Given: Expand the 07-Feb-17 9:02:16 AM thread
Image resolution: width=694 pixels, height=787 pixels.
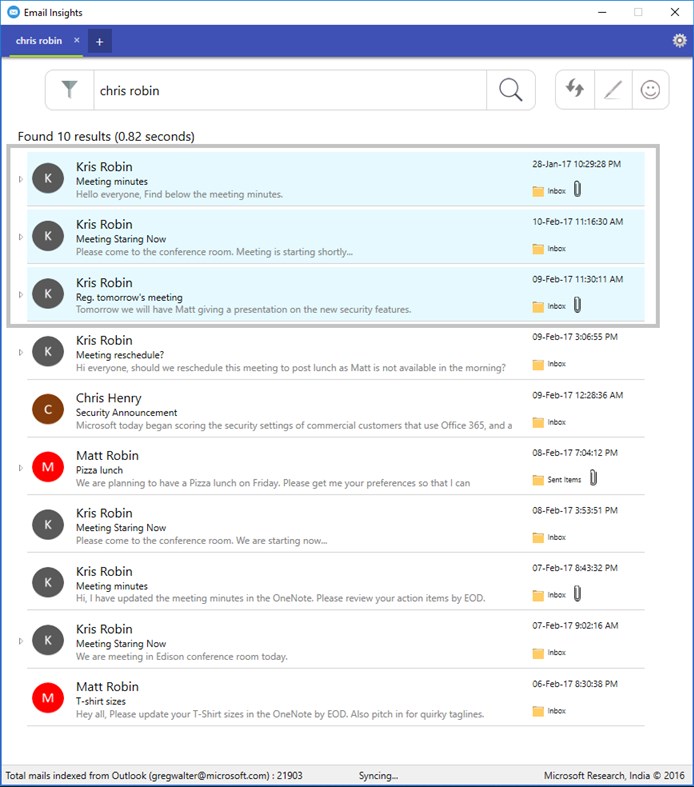Looking at the screenshot, I should coord(21,640).
